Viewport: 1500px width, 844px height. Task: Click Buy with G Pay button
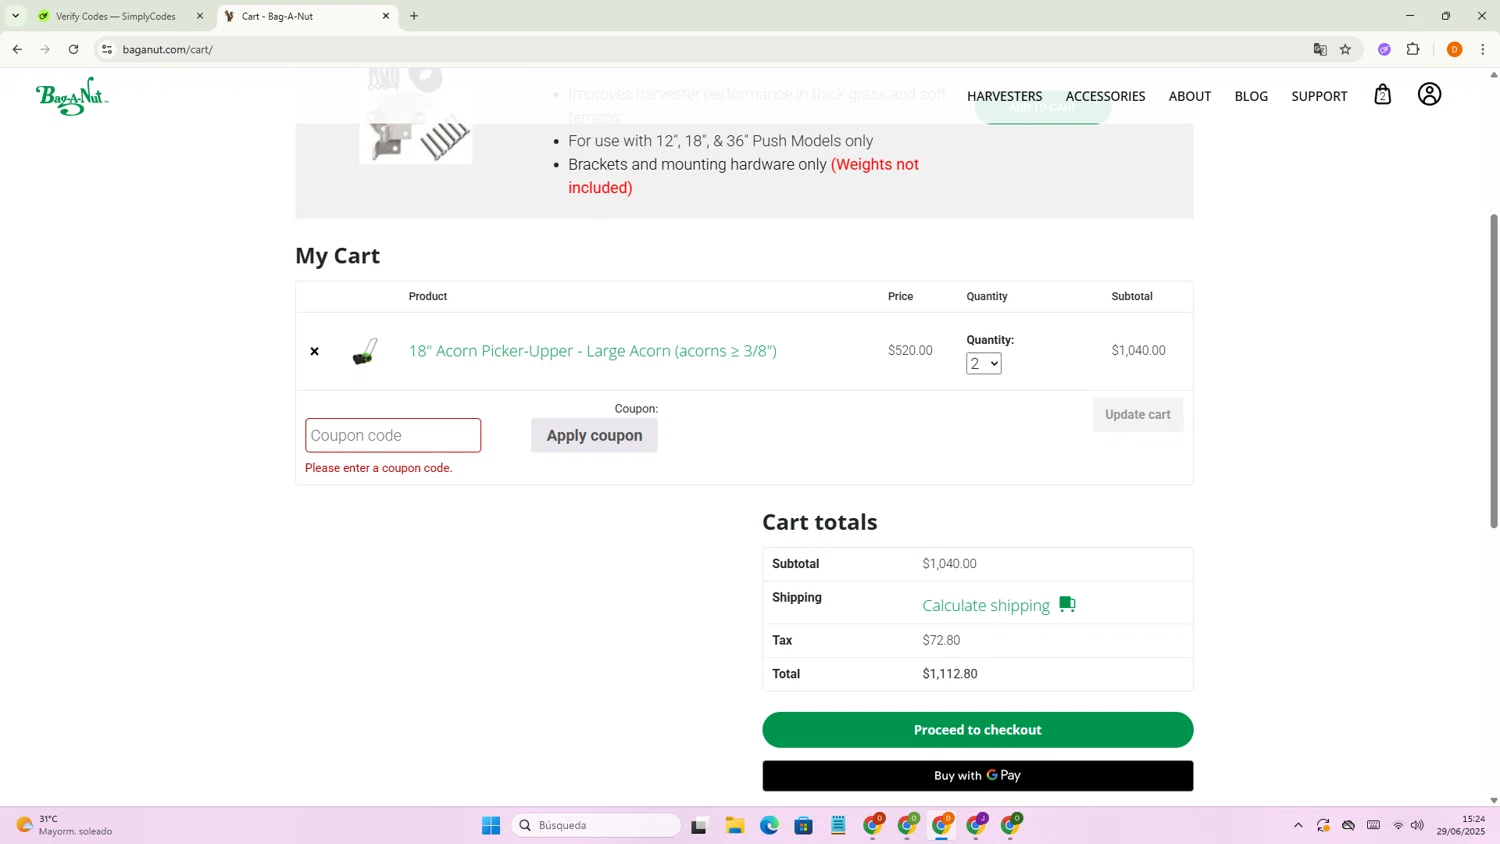tap(977, 775)
